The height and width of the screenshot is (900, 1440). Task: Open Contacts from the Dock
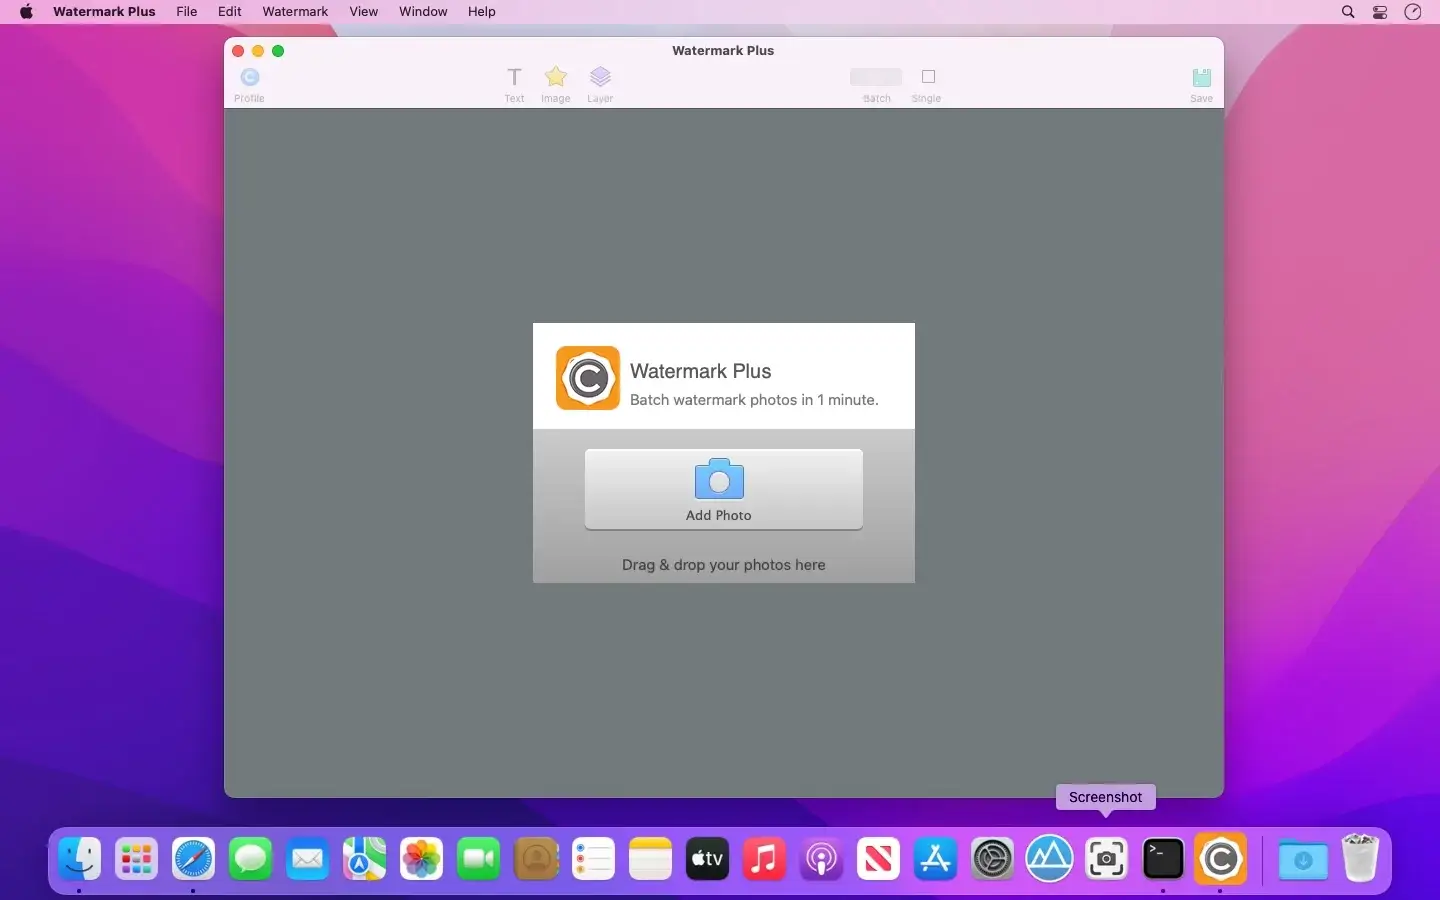pyautogui.click(x=536, y=859)
